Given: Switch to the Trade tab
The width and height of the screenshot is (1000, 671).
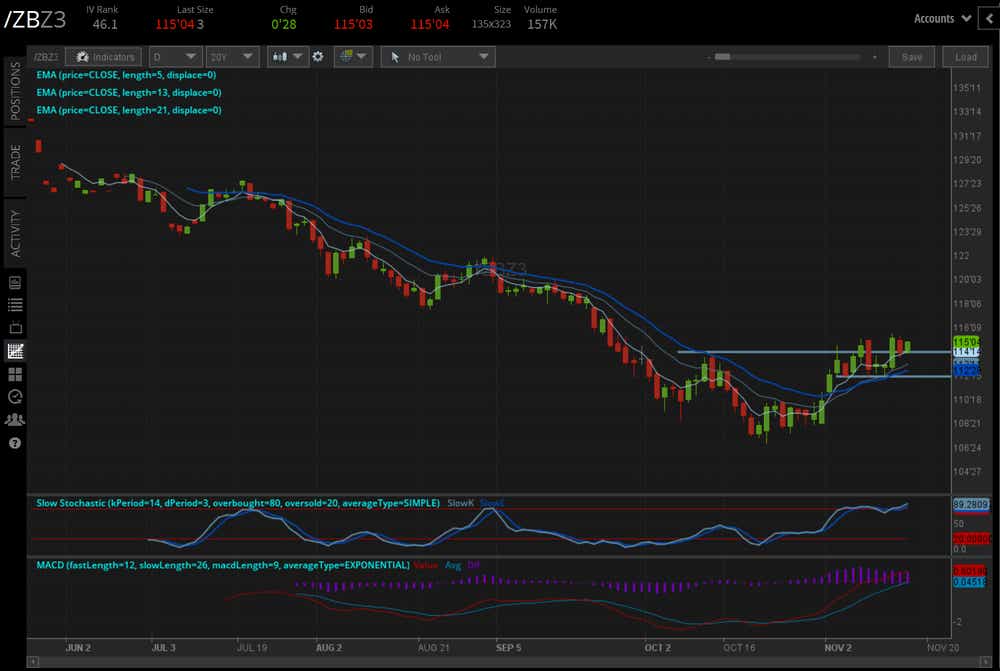Looking at the screenshot, I should coord(15,162).
